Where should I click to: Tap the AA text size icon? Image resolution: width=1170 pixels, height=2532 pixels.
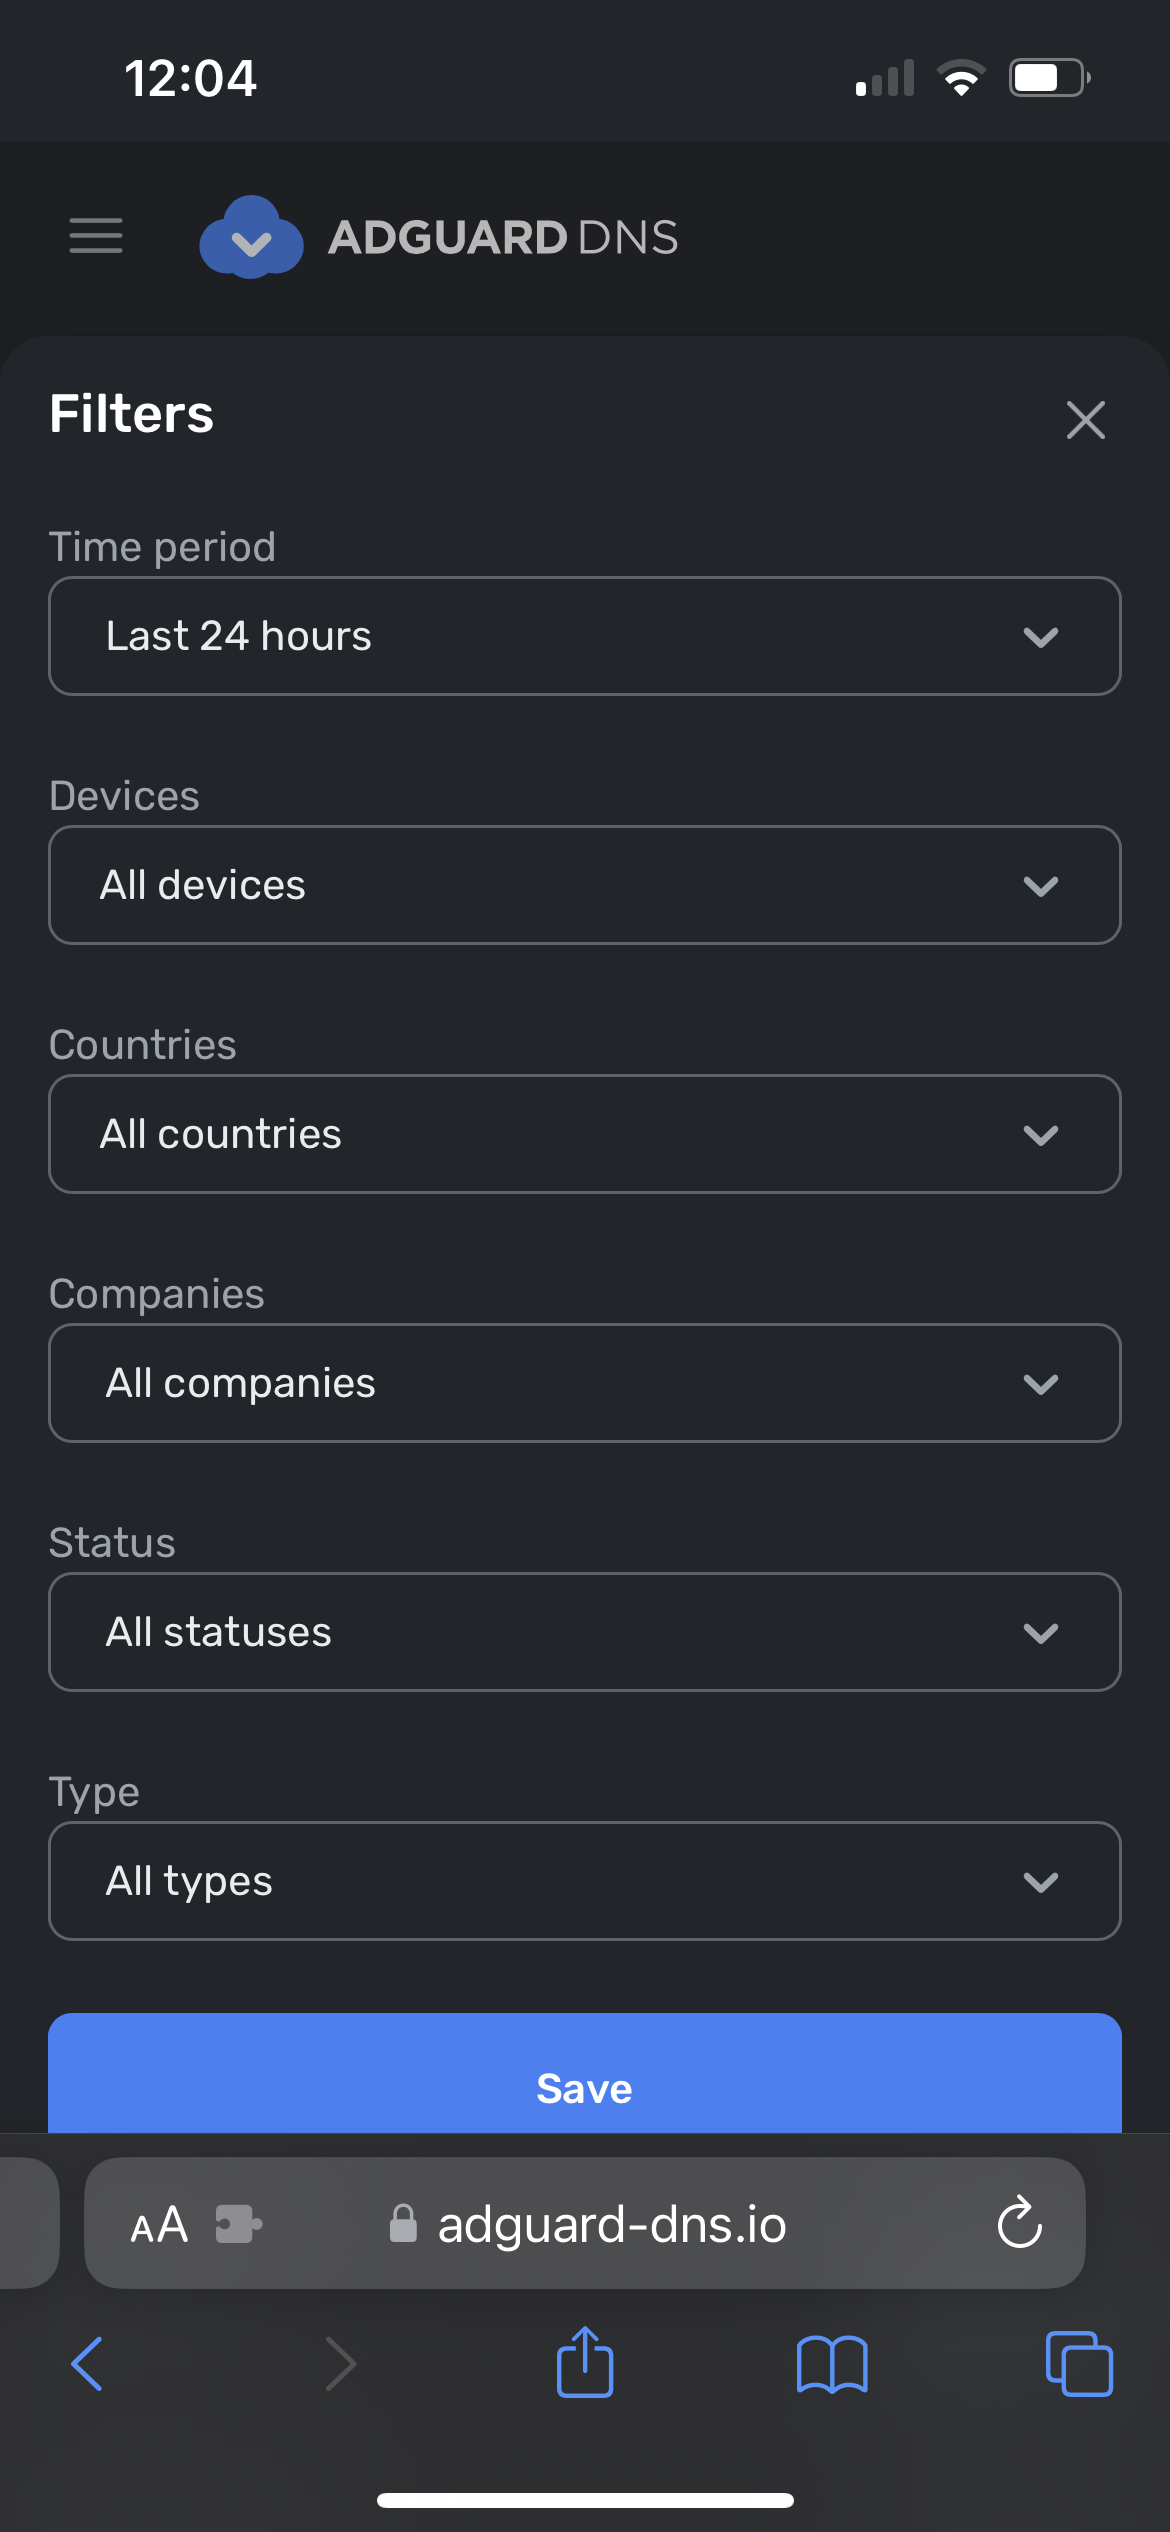[157, 2224]
